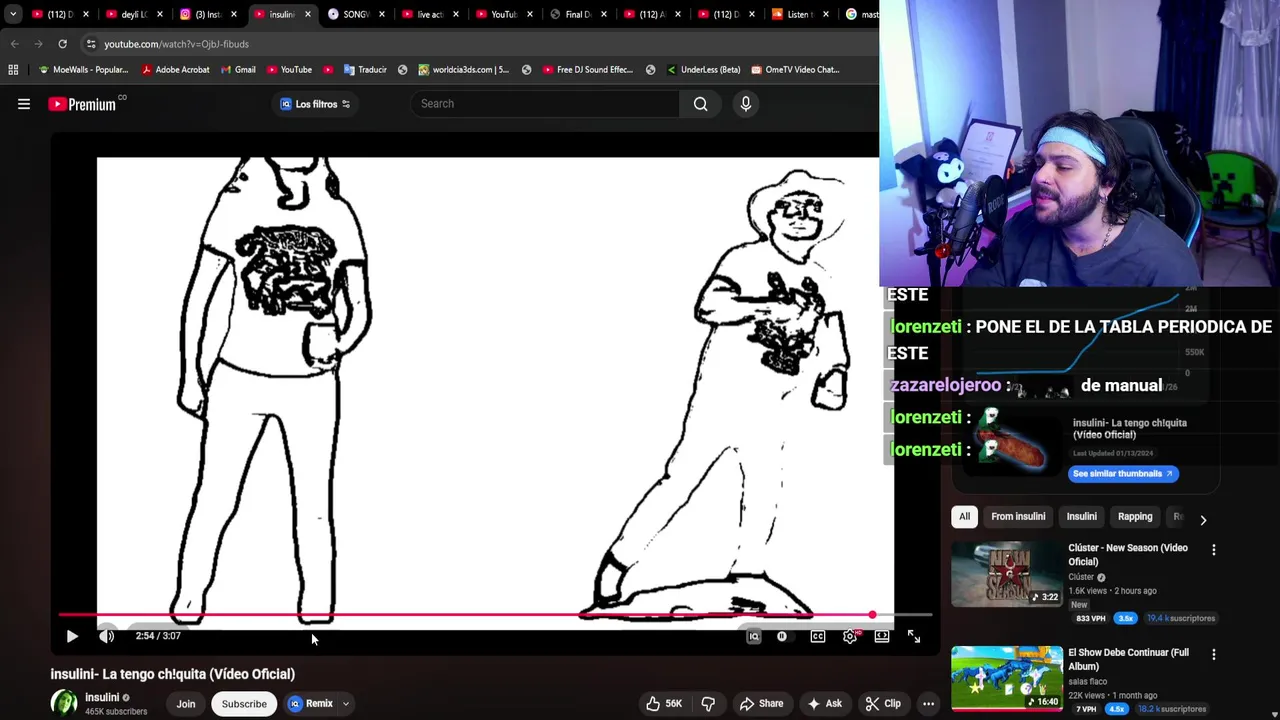Open Traducir bookmark

tap(364, 70)
